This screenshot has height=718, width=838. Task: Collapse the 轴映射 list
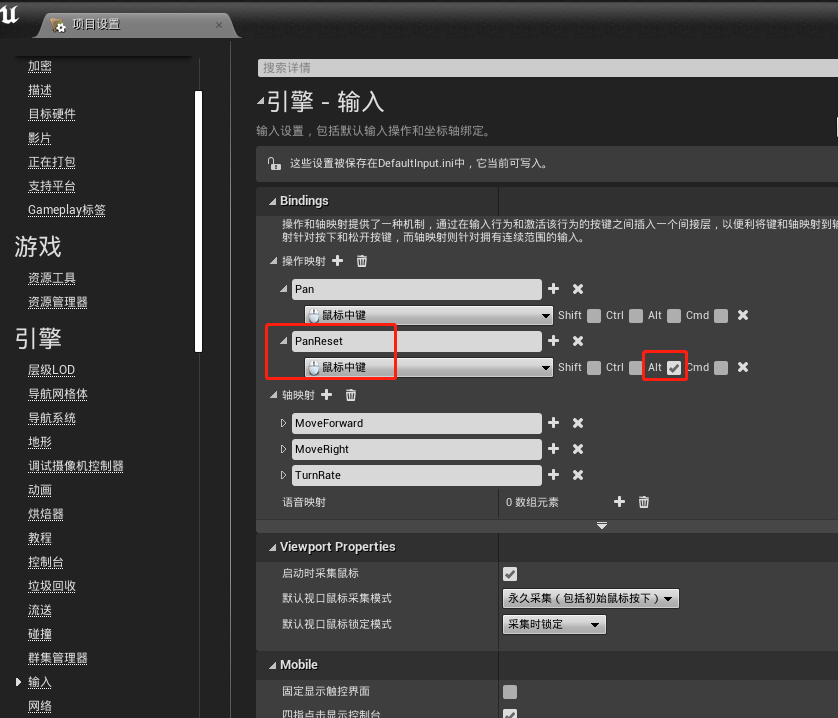tap(274, 395)
